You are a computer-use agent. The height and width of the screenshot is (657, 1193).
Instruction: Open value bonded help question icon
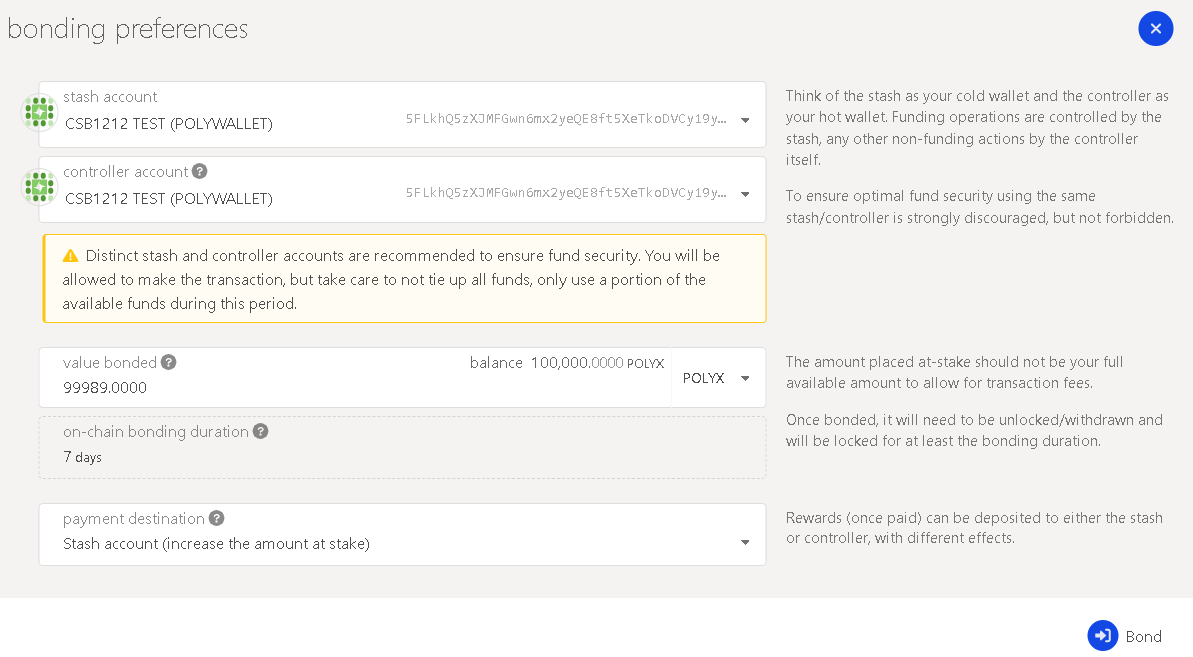(x=169, y=362)
